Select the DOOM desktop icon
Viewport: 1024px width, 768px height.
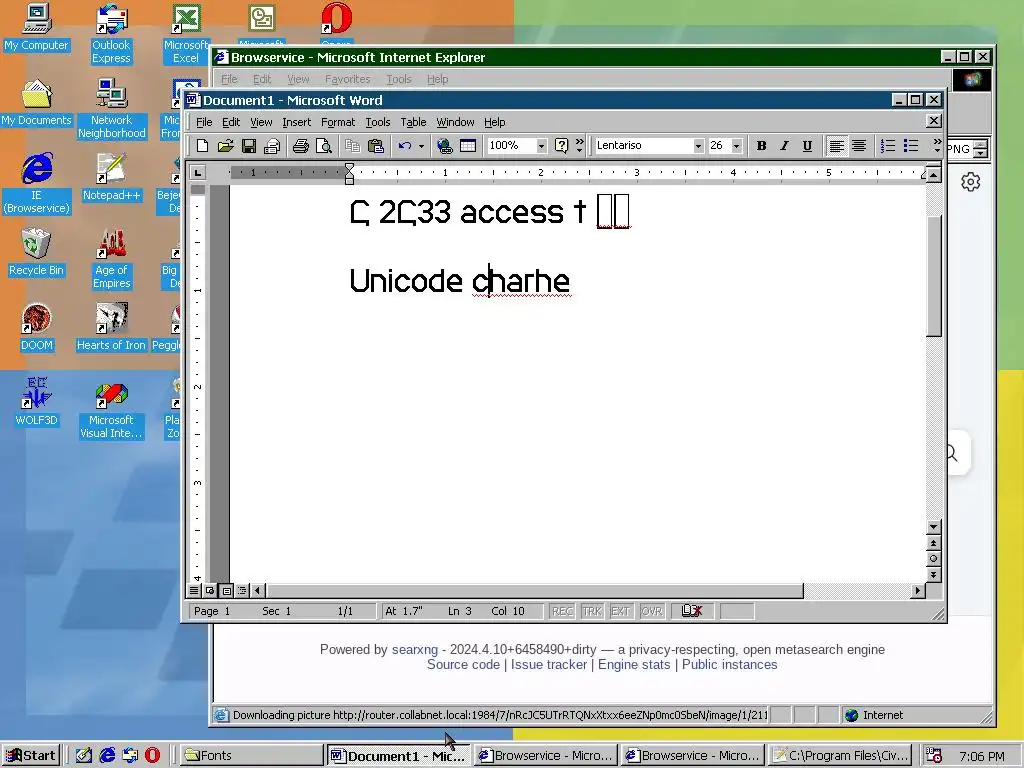click(36, 327)
